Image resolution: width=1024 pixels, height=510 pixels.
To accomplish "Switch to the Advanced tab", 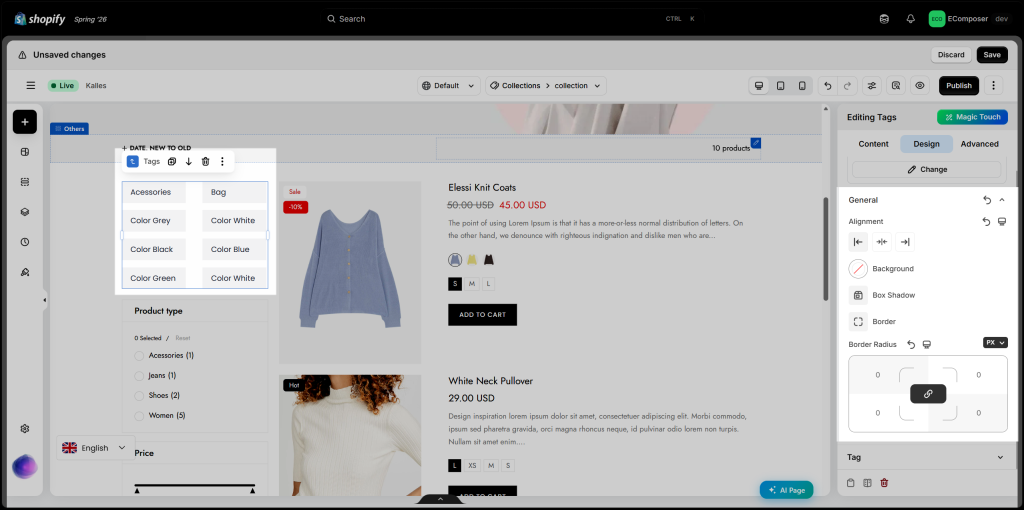I will coord(979,144).
